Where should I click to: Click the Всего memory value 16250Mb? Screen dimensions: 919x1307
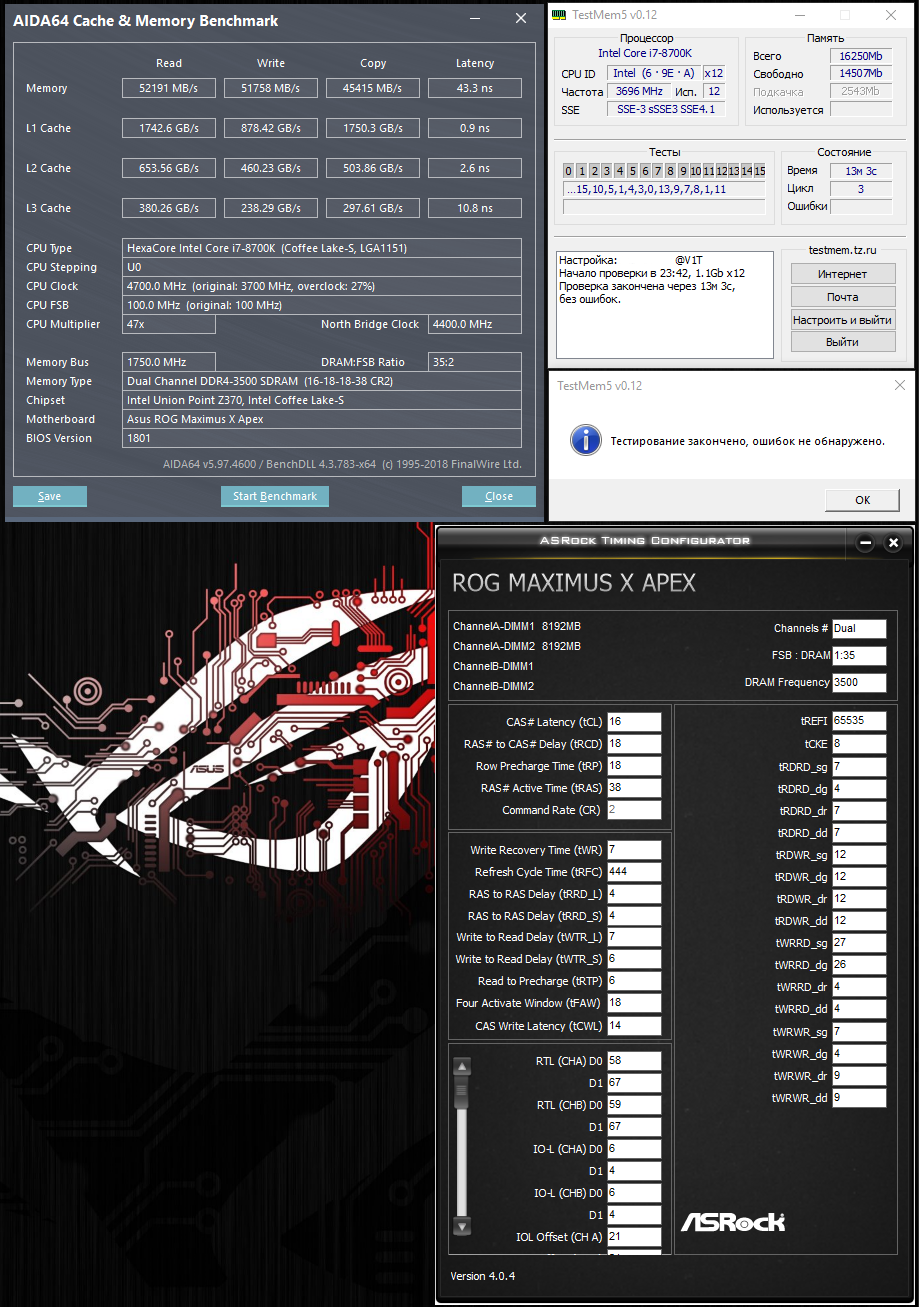tap(861, 56)
